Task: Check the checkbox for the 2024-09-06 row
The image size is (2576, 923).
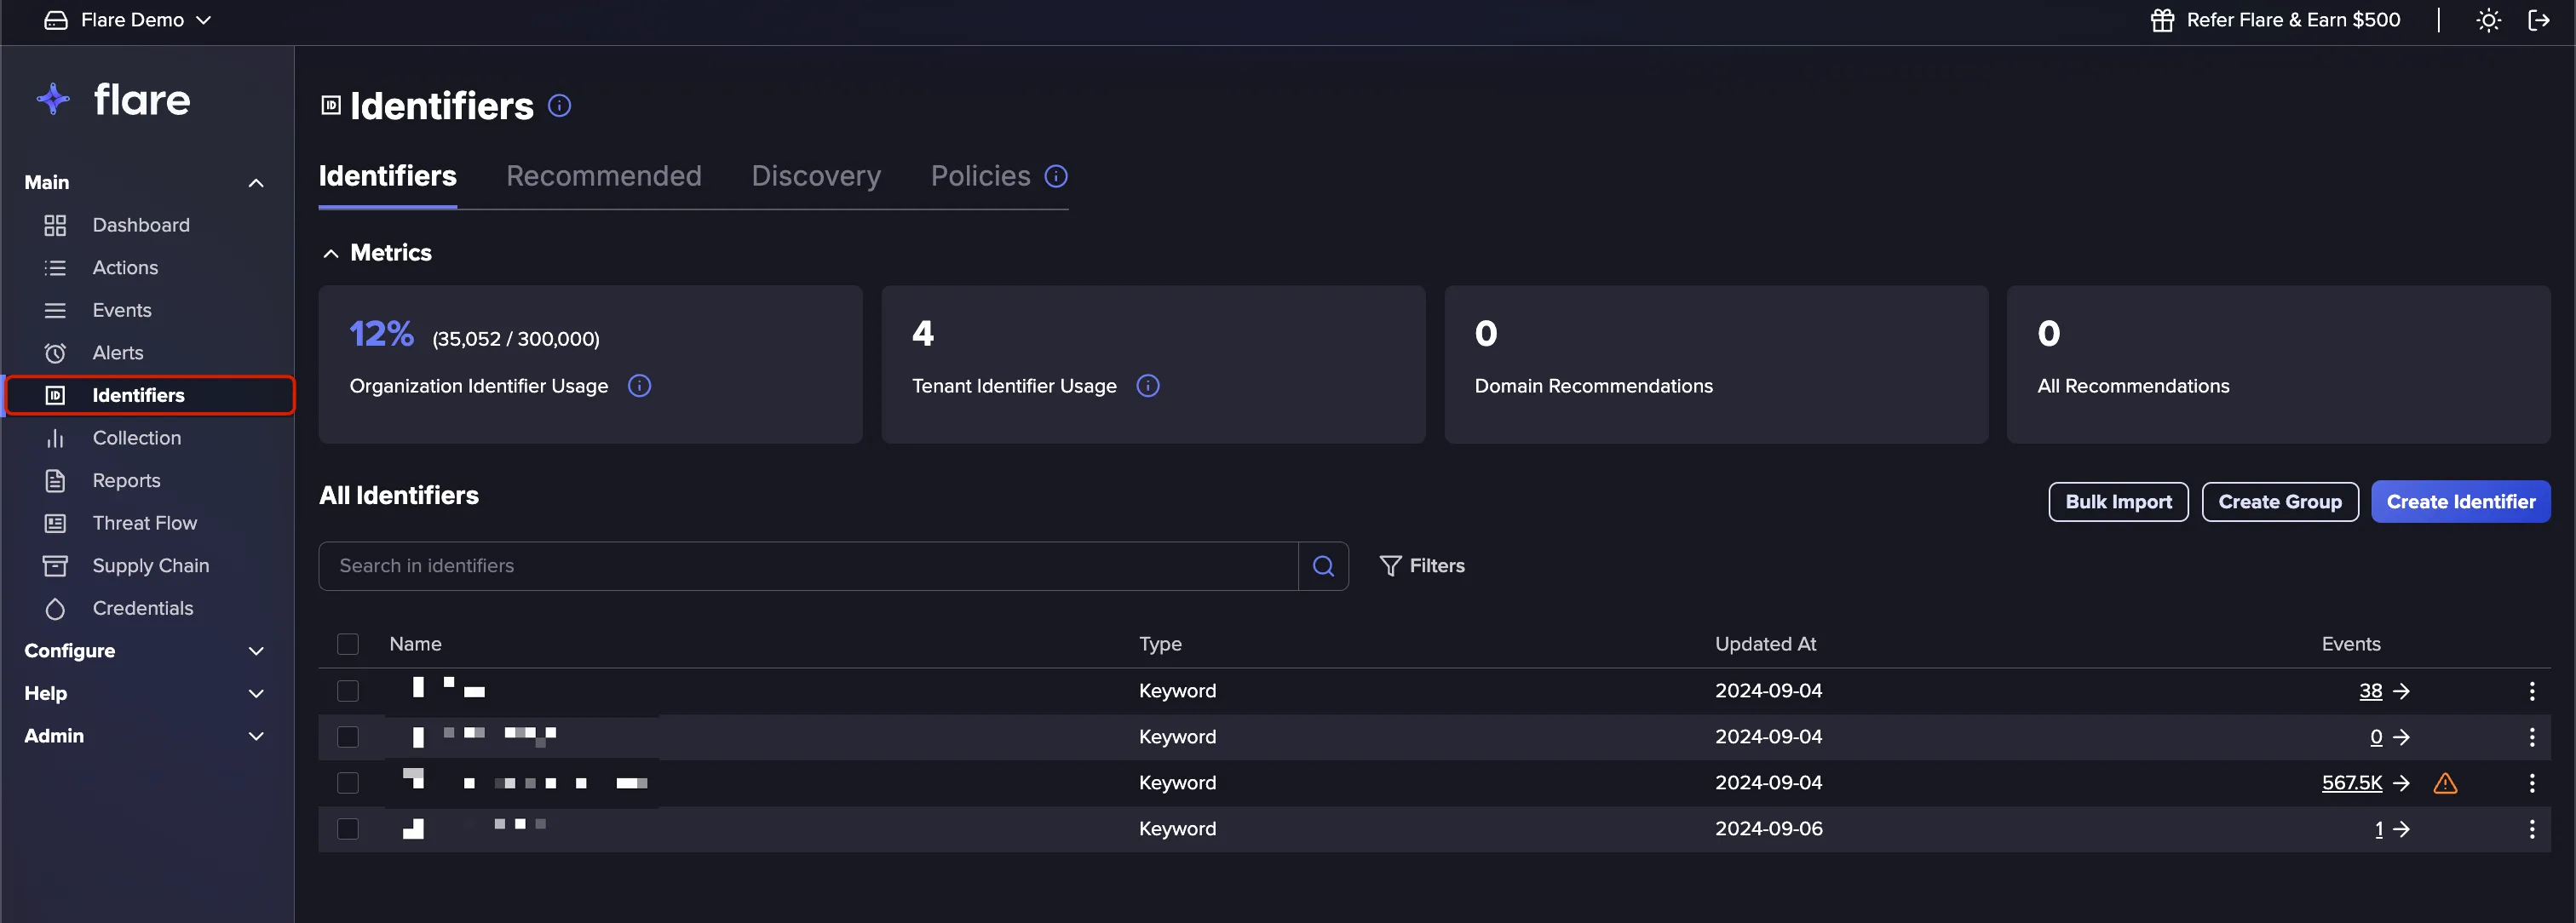Action: (348, 829)
